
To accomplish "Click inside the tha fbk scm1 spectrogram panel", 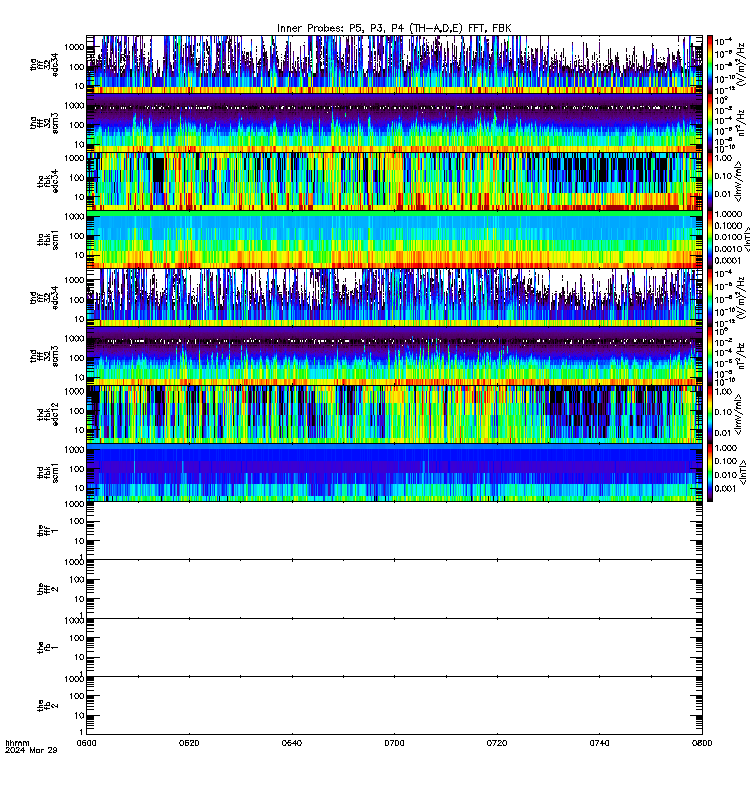I will tap(394, 239).
